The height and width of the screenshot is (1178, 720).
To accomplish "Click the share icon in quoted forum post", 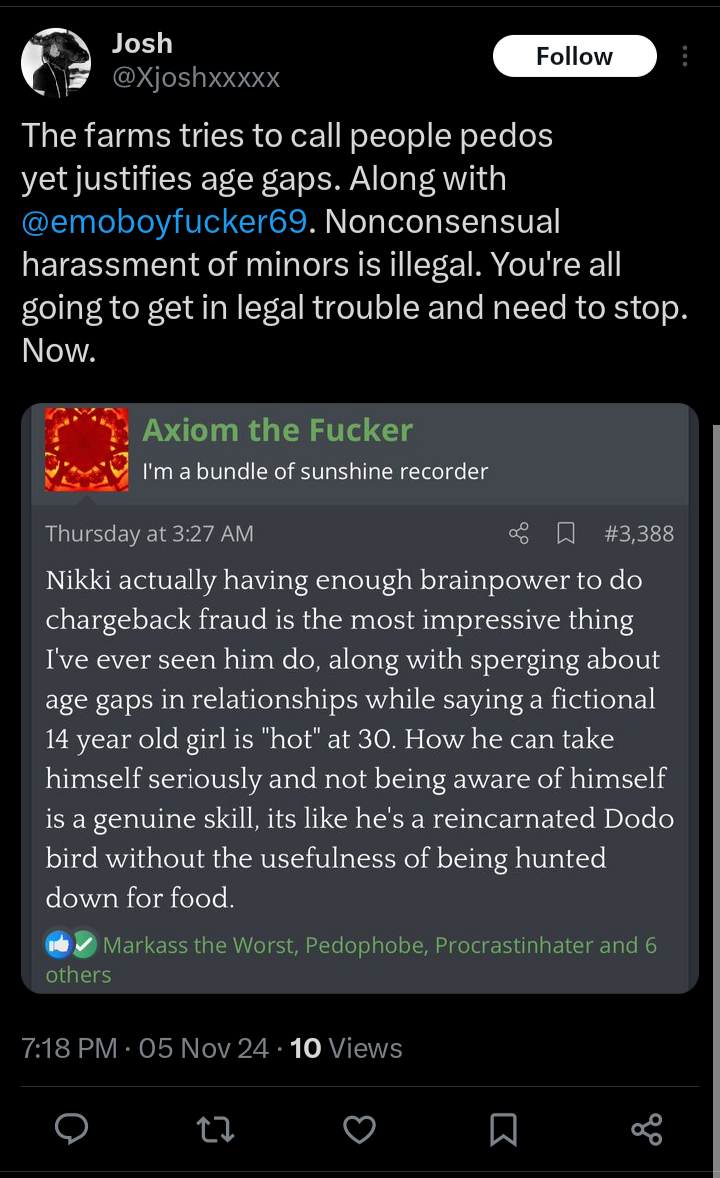I will (519, 533).
